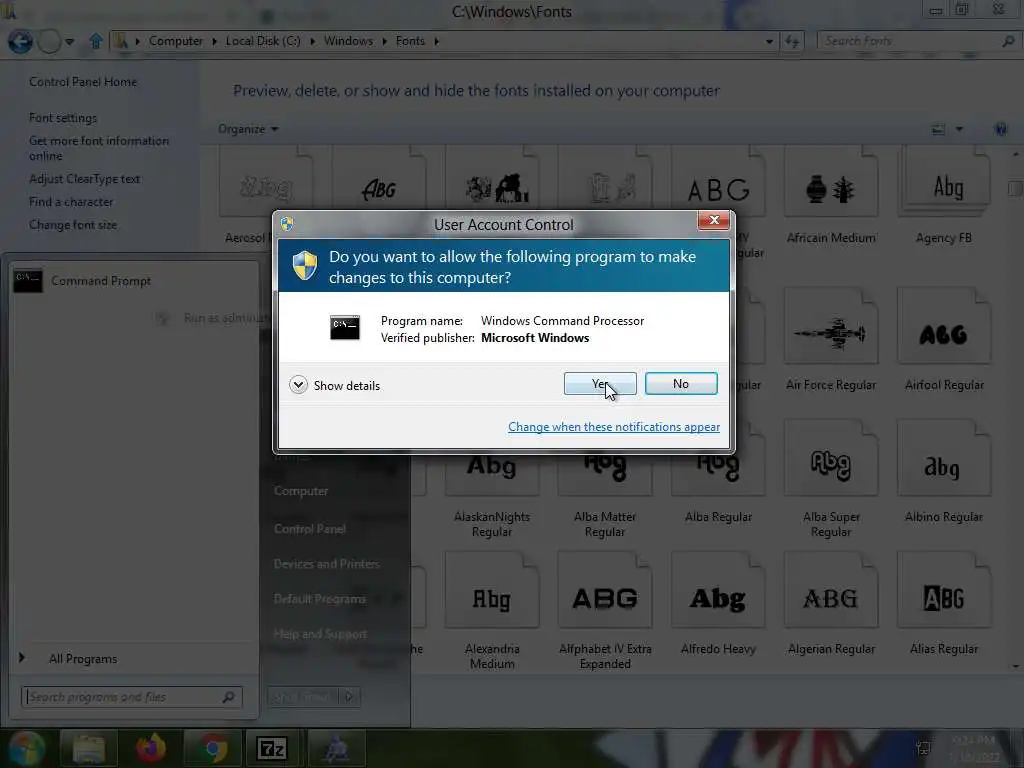Click Local Disk (C:) in the breadcrumb
The width and height of the screenshot is (1024, 768).
(x=263, y=41)
